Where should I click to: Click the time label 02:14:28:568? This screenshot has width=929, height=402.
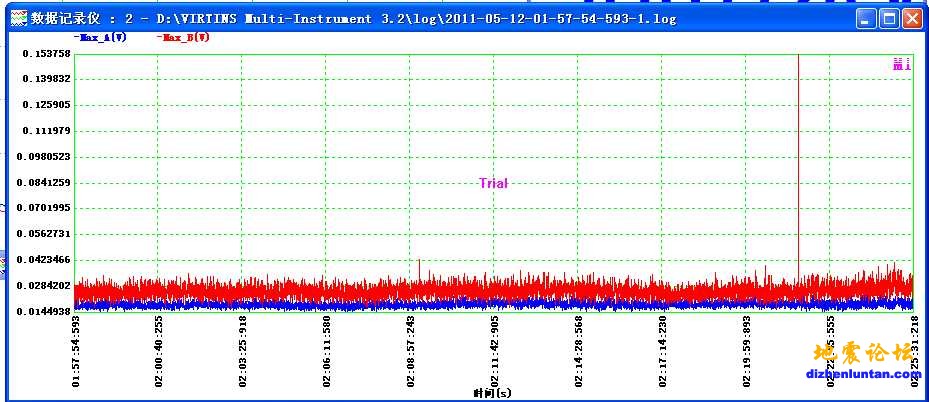[579, 350]
